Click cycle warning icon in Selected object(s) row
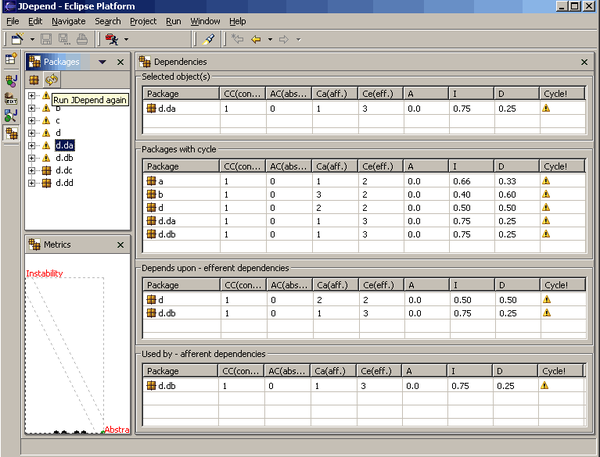The height and width of the screenshot is (457, 600). coord(546,108)
